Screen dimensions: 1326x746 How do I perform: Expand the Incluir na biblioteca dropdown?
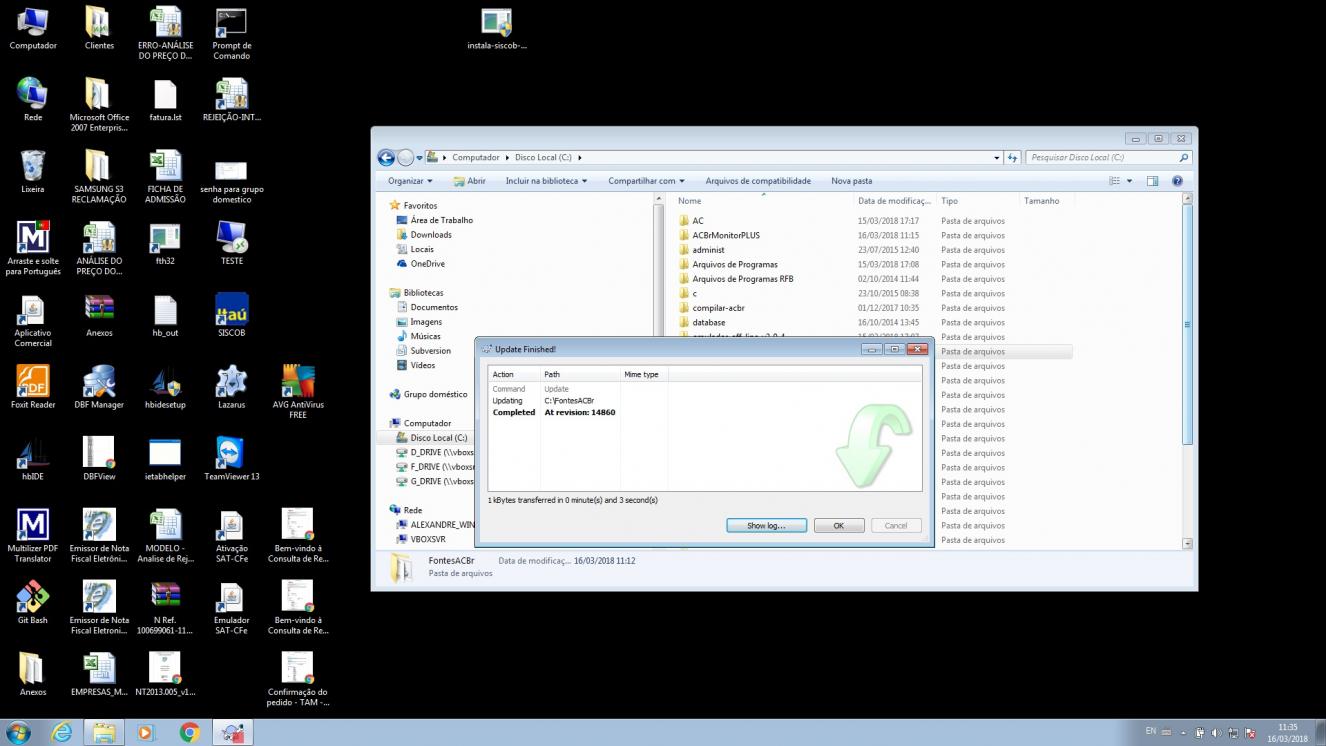pyautogui.click(x=546, y=181)
